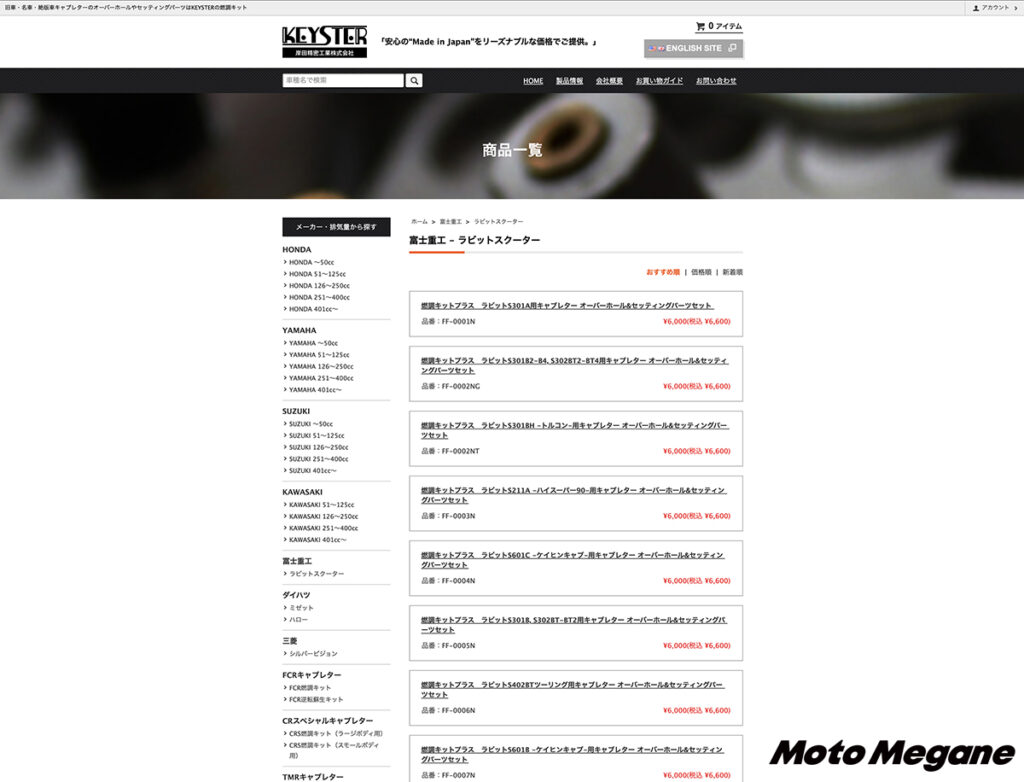The image size is (1024, 782).
Task: Click the vehicle name search field
Action: coord(343,81)
